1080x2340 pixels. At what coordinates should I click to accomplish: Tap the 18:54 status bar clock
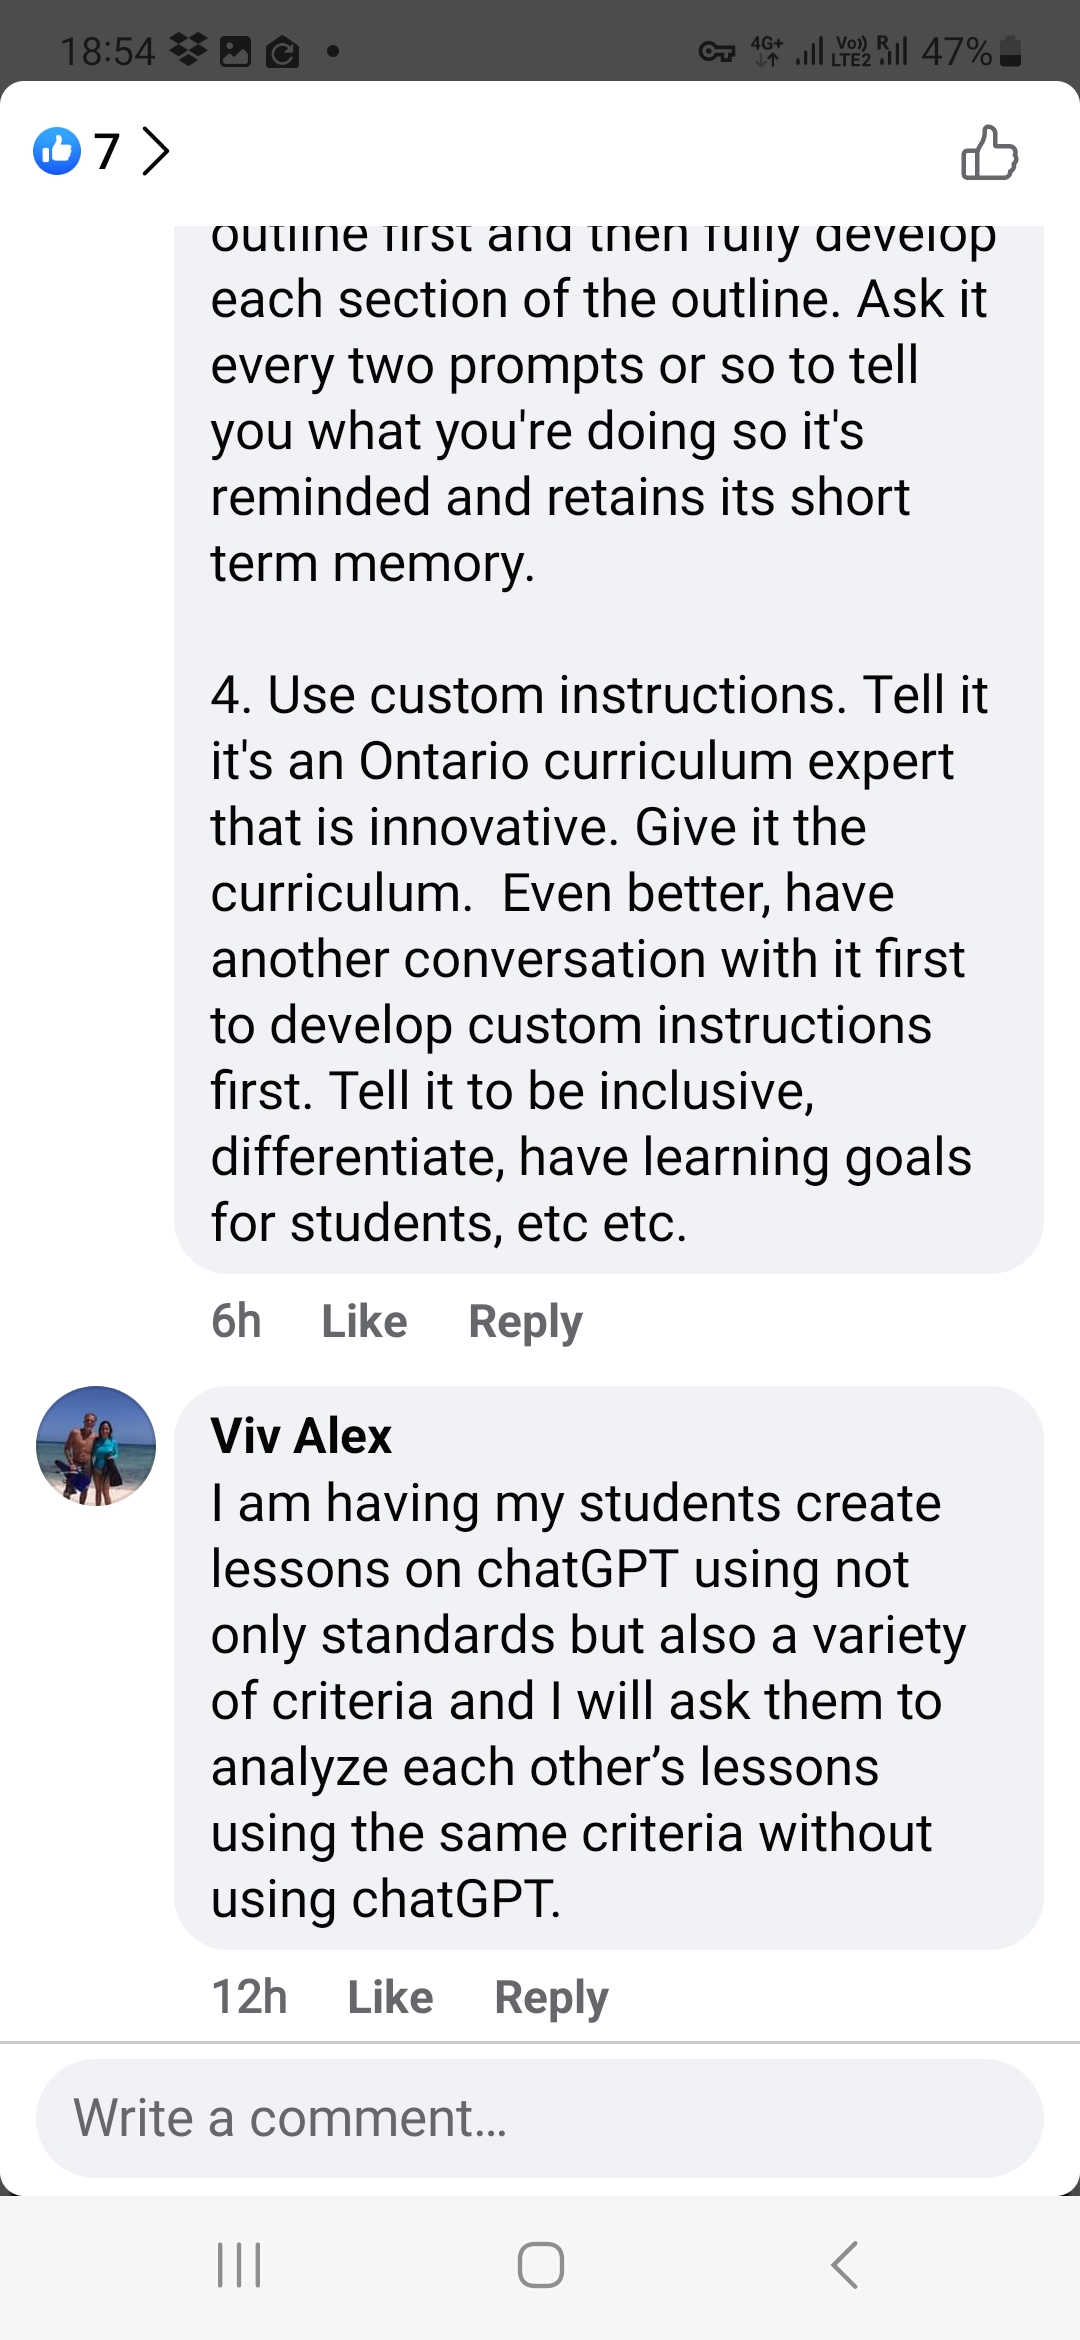pos(107,51)
